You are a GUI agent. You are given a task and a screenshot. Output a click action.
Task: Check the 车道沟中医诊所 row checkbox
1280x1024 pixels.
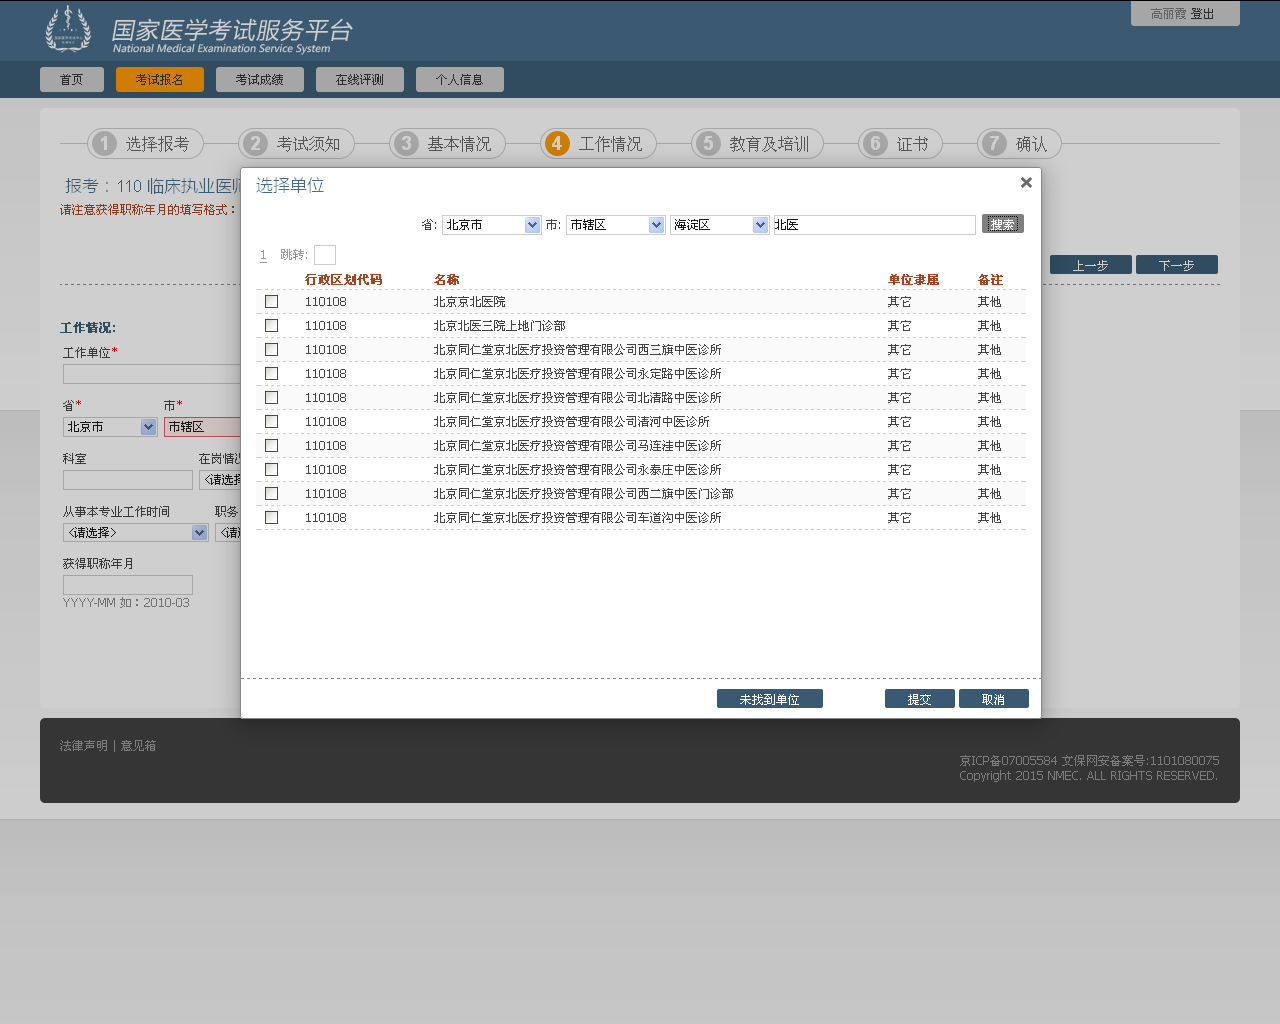click(x=271, y=518)
